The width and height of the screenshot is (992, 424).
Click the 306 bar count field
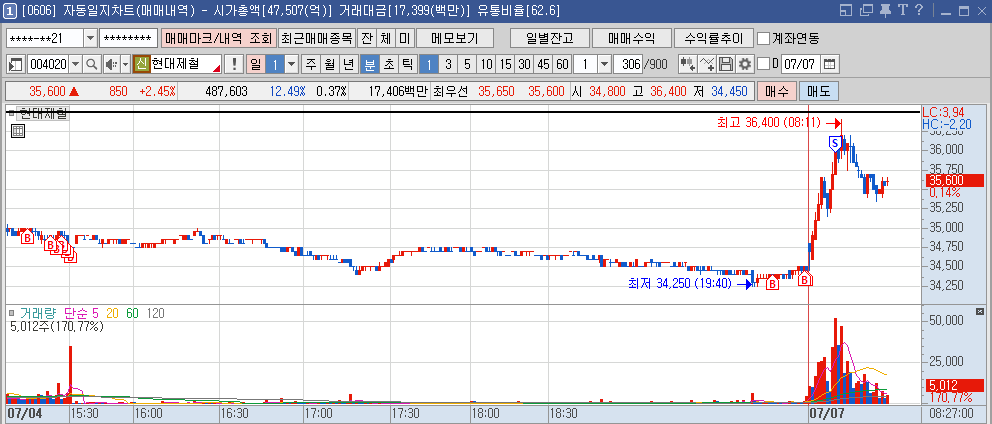[x=628, y=64]
